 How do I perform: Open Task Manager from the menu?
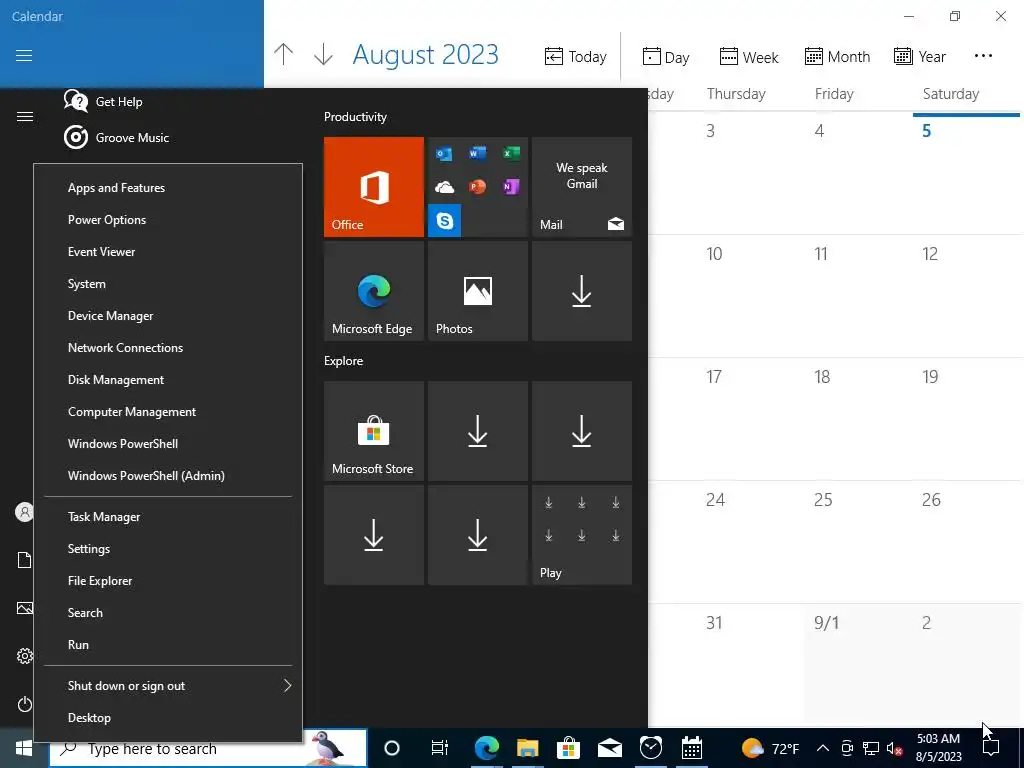click(168, 517)
